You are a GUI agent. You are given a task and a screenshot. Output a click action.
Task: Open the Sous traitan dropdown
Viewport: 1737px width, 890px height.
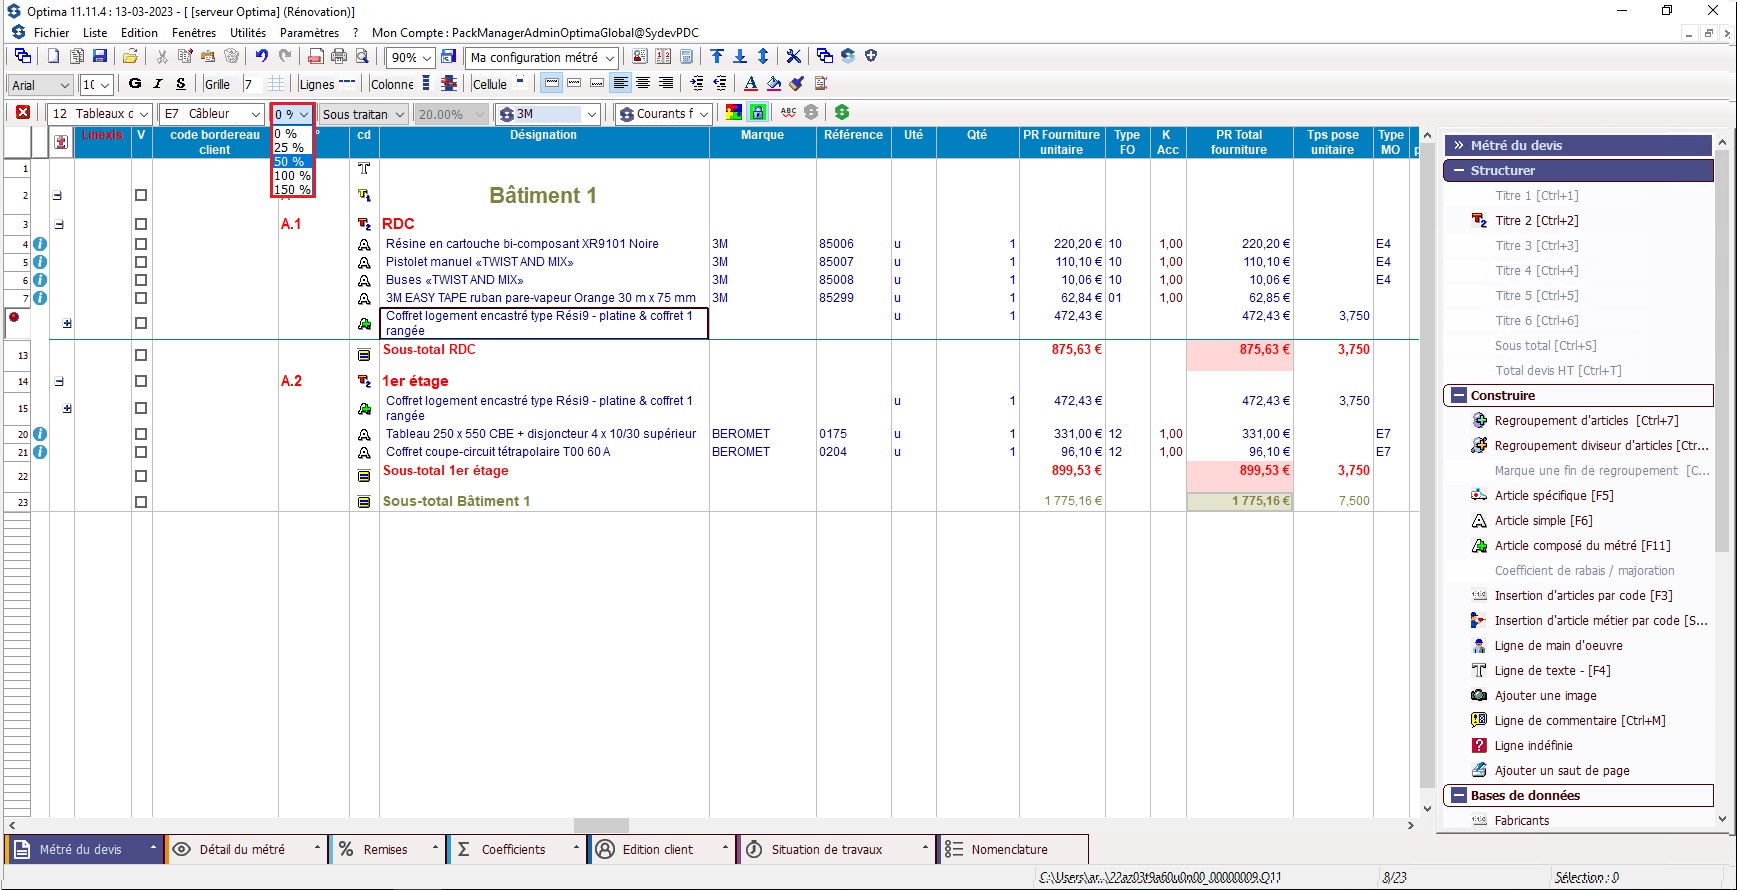coord(400,114)
